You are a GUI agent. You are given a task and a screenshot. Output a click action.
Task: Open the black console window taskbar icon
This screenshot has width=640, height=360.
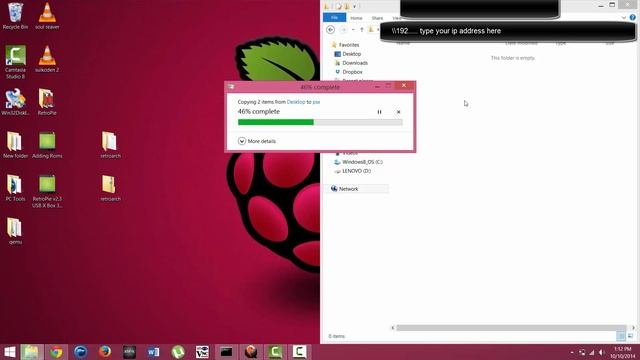[x=227, y=352]
